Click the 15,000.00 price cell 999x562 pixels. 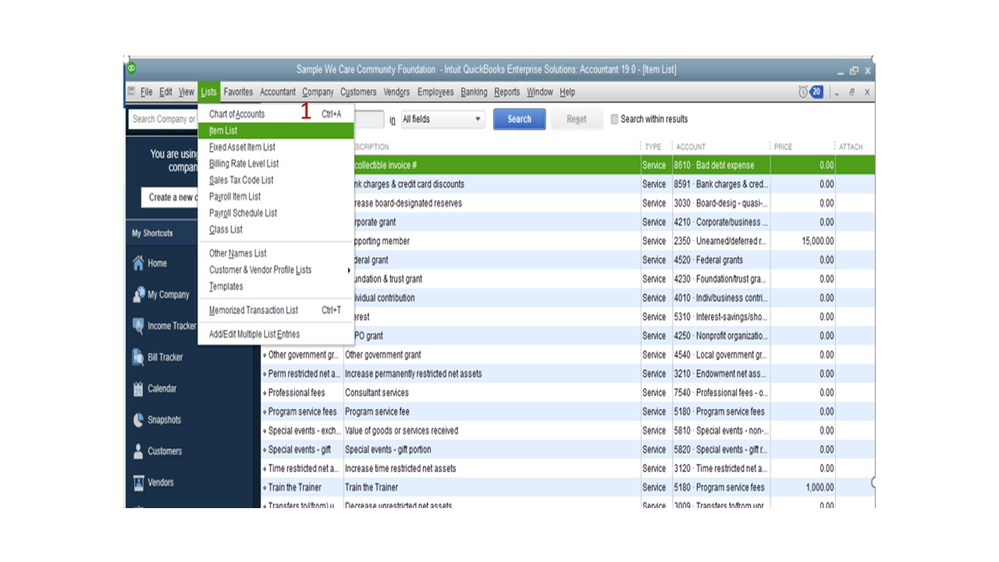(x=803, y=241)
